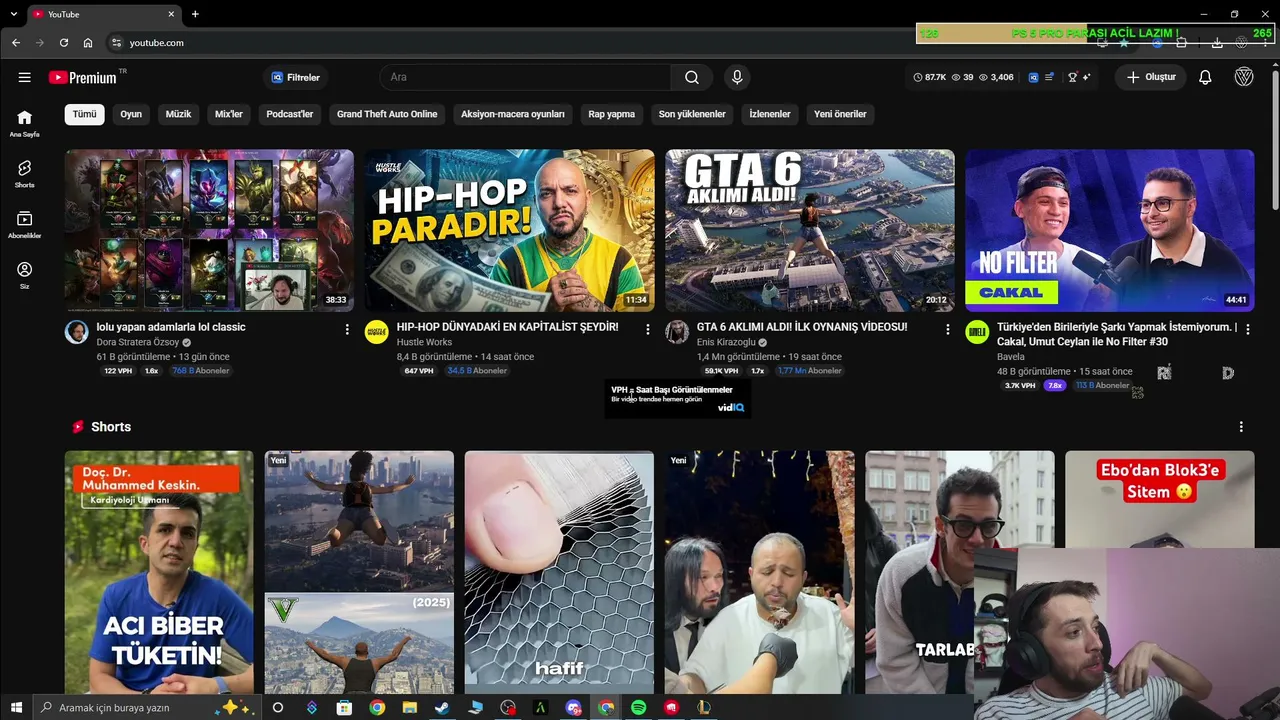This screenshot has height=720, width=1280.
Task: Select the Grand Theft Auto Online chip
Action: click(387, 114)
